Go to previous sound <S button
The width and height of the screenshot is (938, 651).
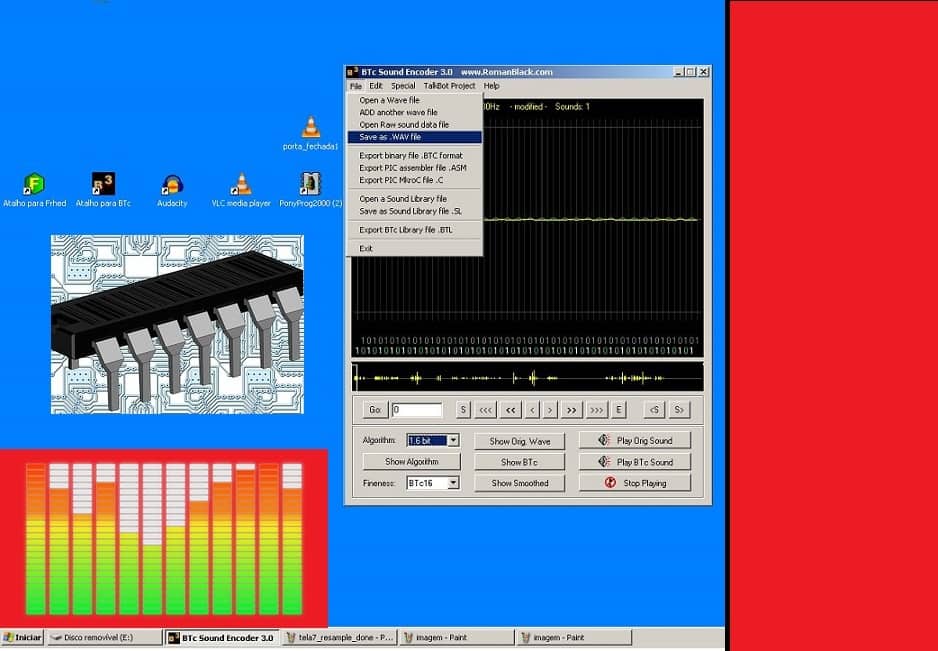click(x=654, y=410)
